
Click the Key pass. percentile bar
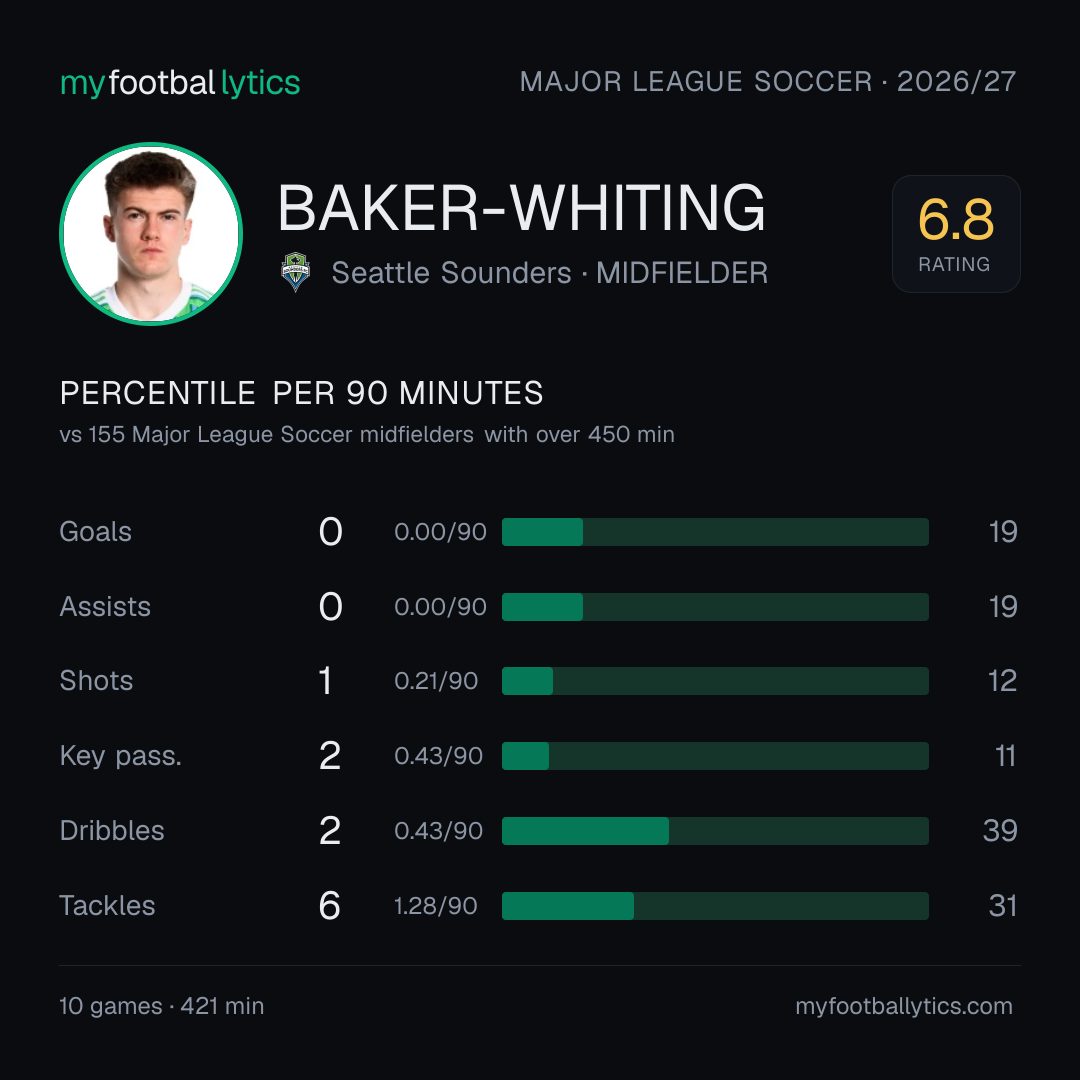click(x=715, y=756)
